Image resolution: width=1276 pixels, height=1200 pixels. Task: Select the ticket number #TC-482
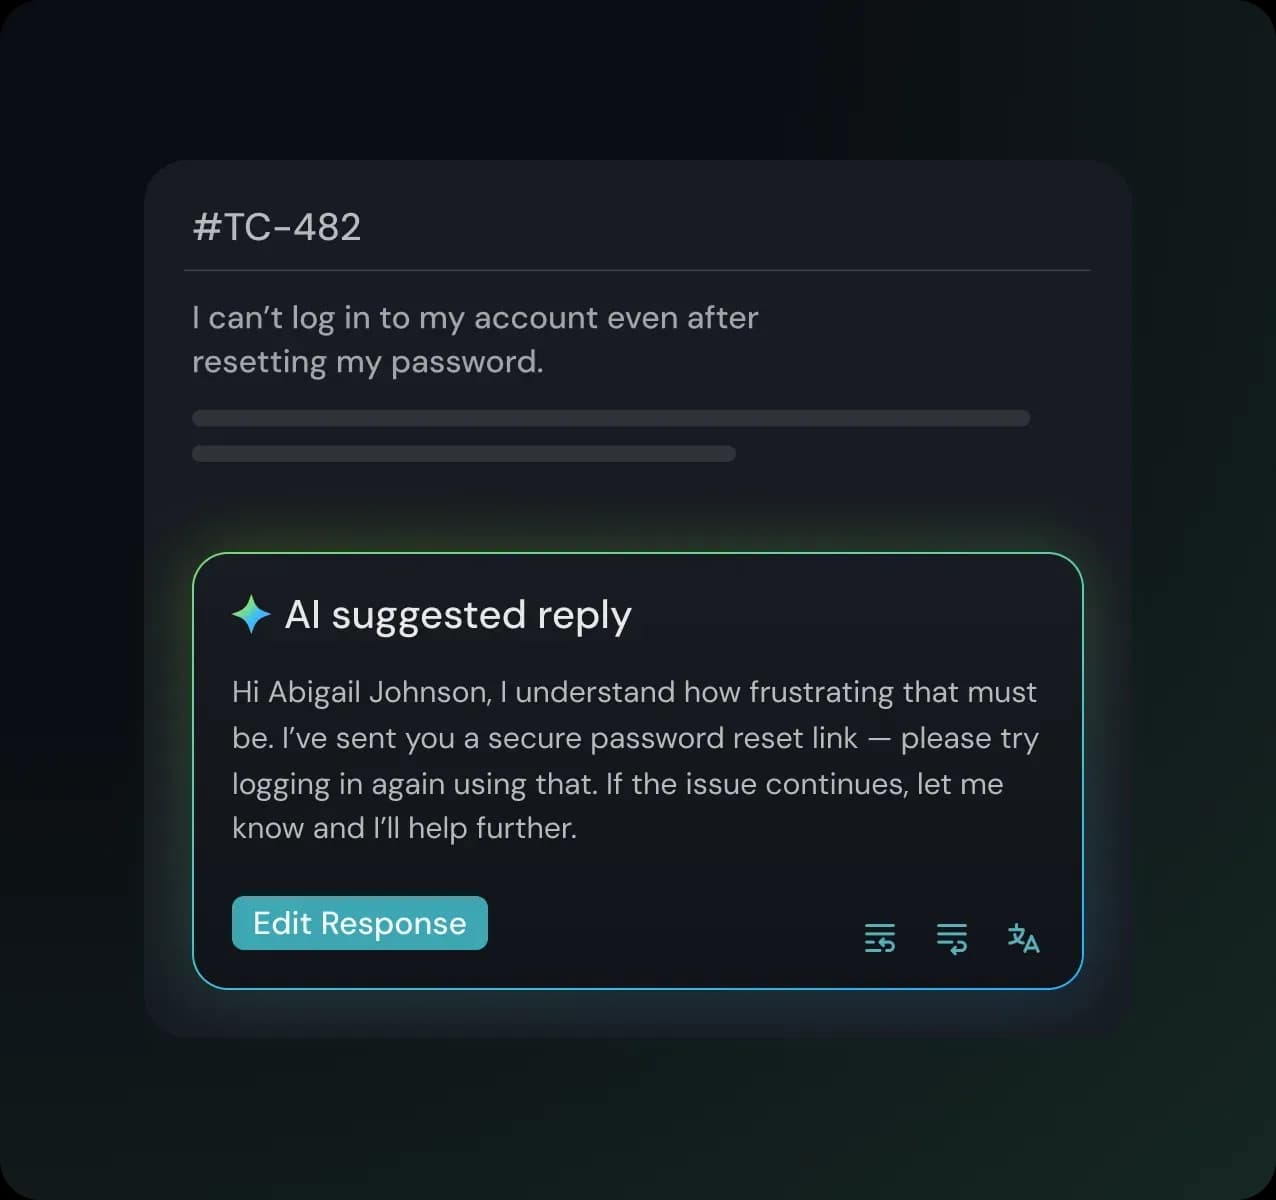click(x=277, y=227)
